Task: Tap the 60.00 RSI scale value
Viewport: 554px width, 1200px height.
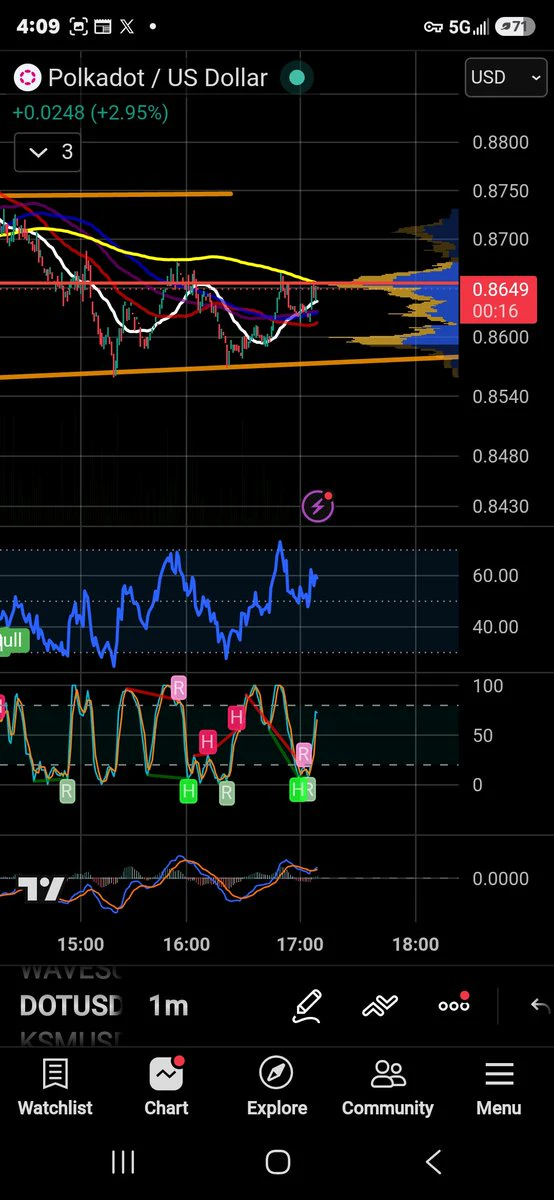Action: pos(494,576)
